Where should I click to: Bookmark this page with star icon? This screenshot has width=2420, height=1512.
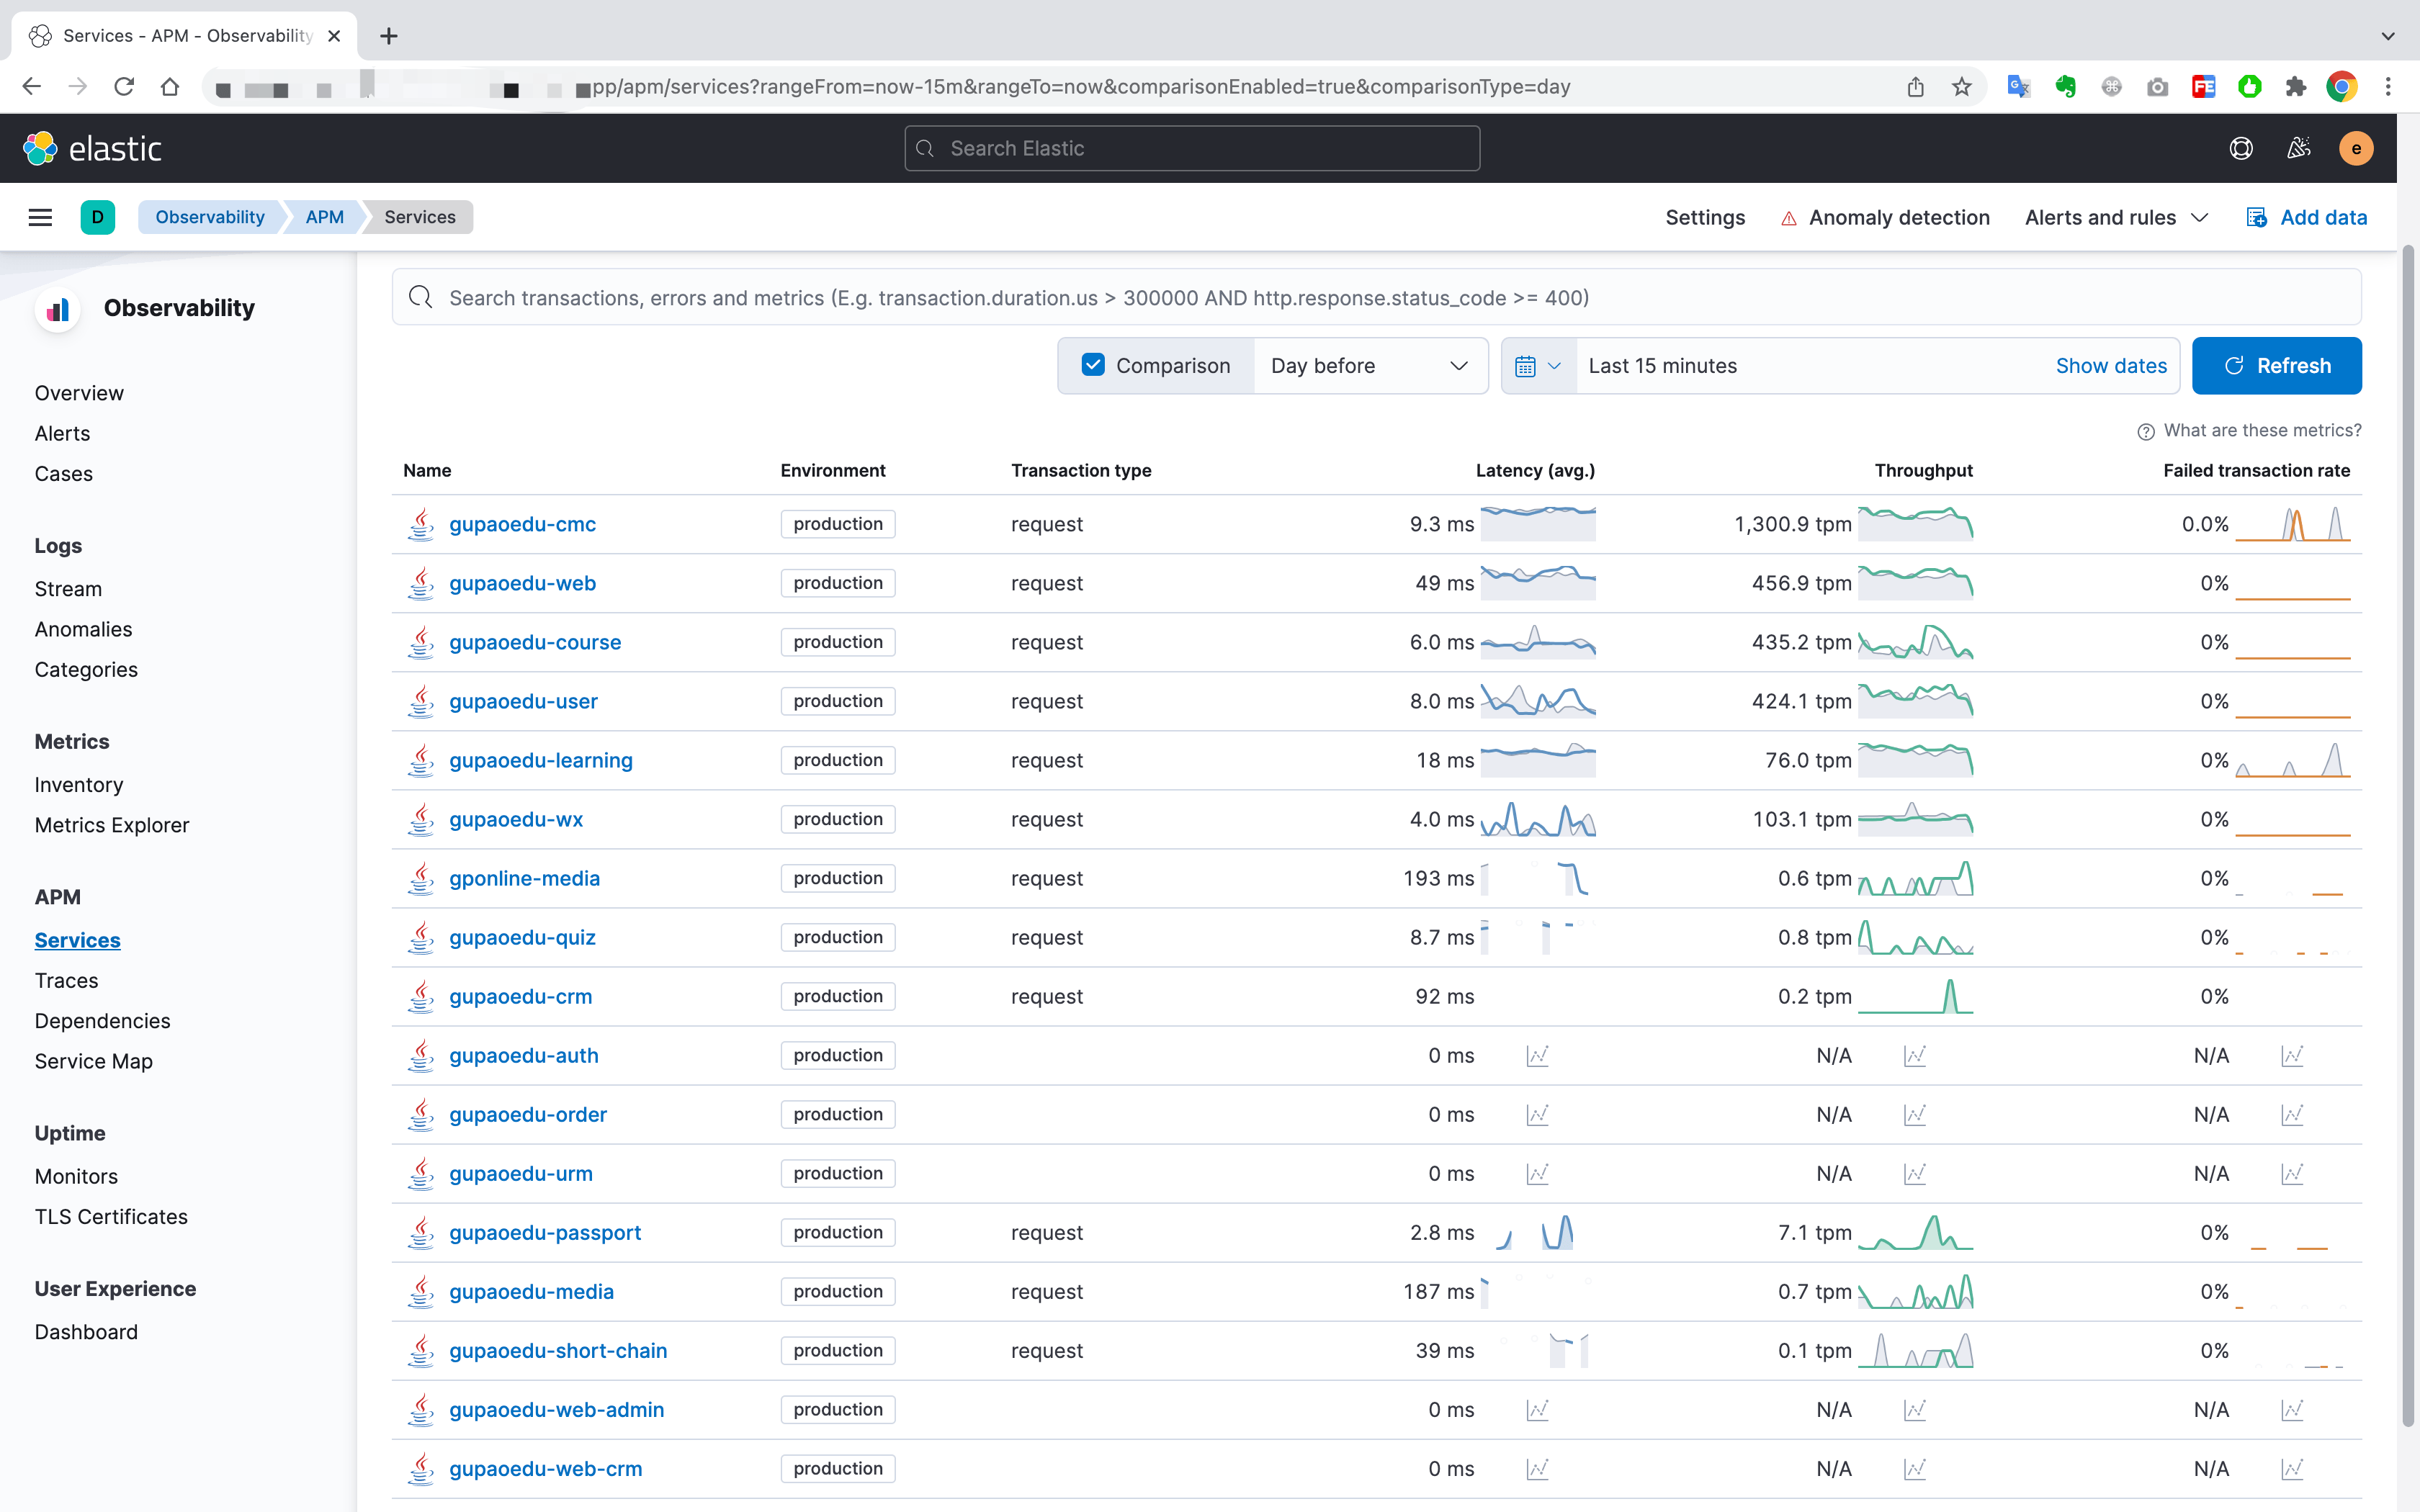pos(1961,87)
